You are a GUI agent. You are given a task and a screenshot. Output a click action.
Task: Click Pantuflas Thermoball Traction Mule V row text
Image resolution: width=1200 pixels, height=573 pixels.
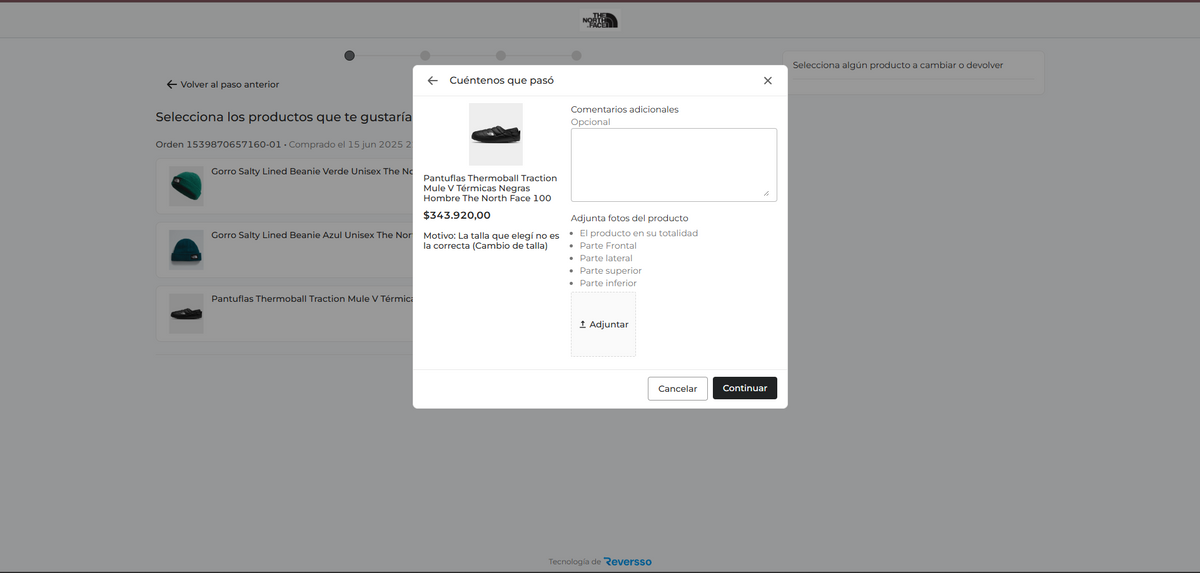point(312,298)
